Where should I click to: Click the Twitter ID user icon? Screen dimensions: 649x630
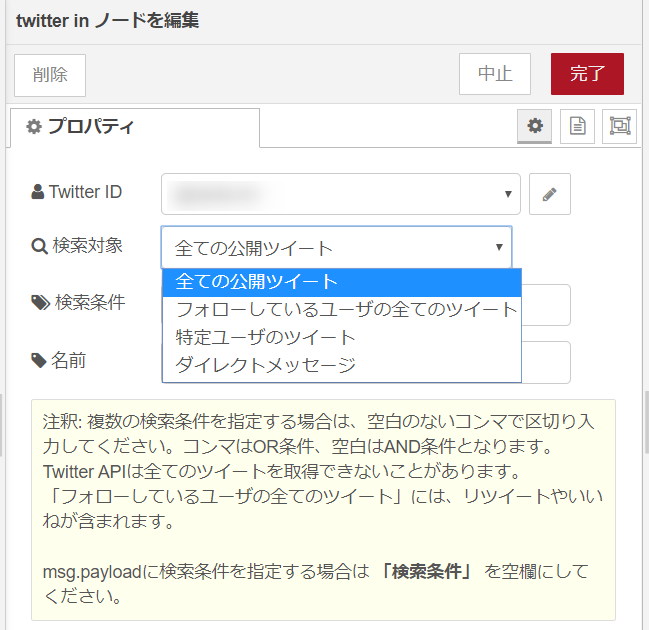coord(38,192)
